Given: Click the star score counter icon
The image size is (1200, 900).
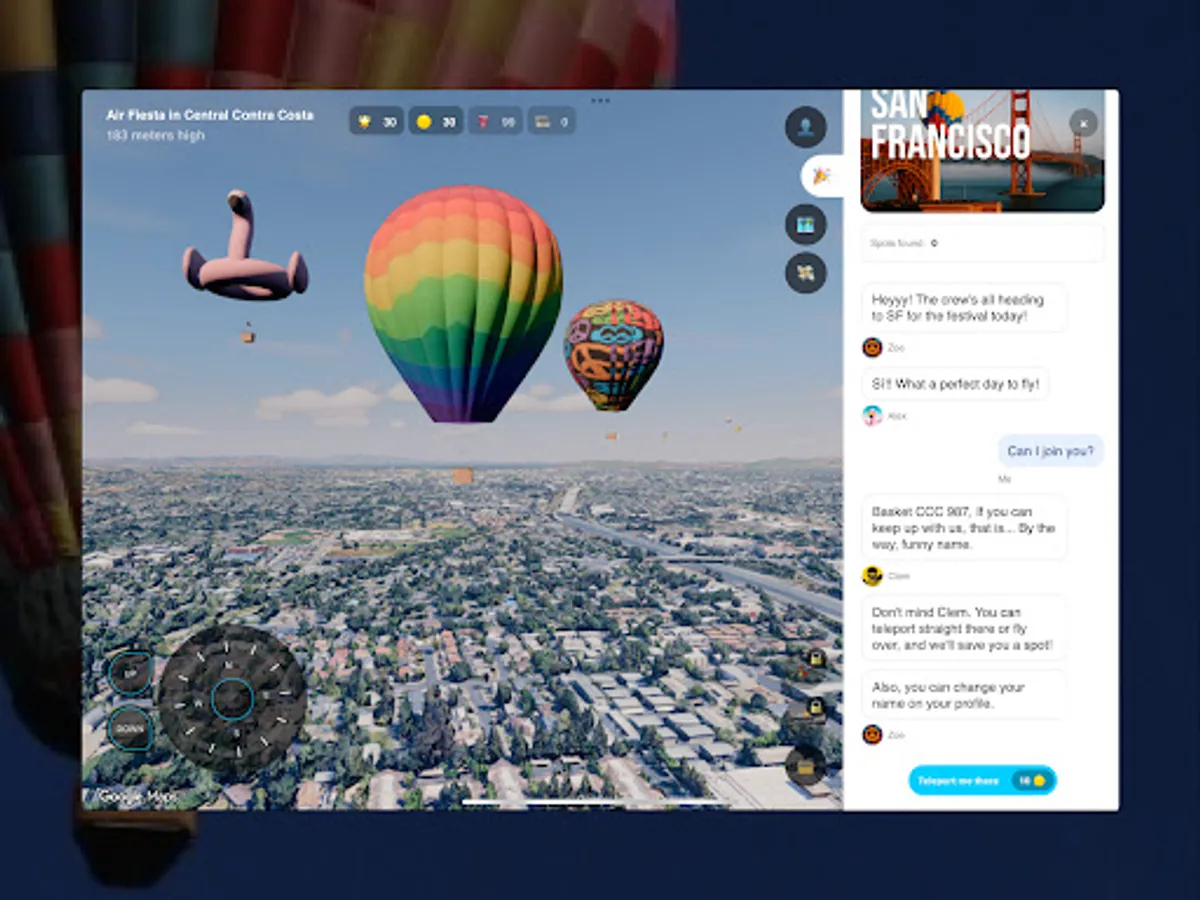Looking at the screenshot, I should (x=365, y=122).
